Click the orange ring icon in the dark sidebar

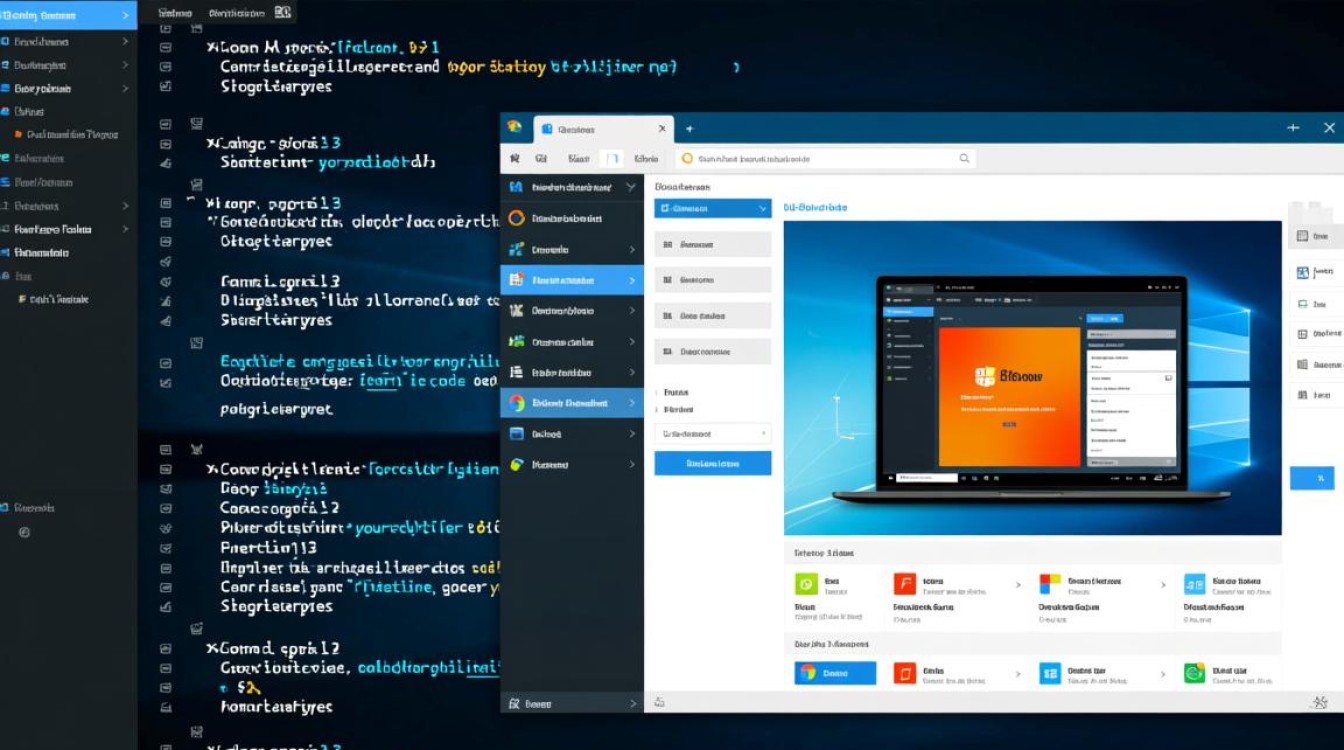click(517, 218)
